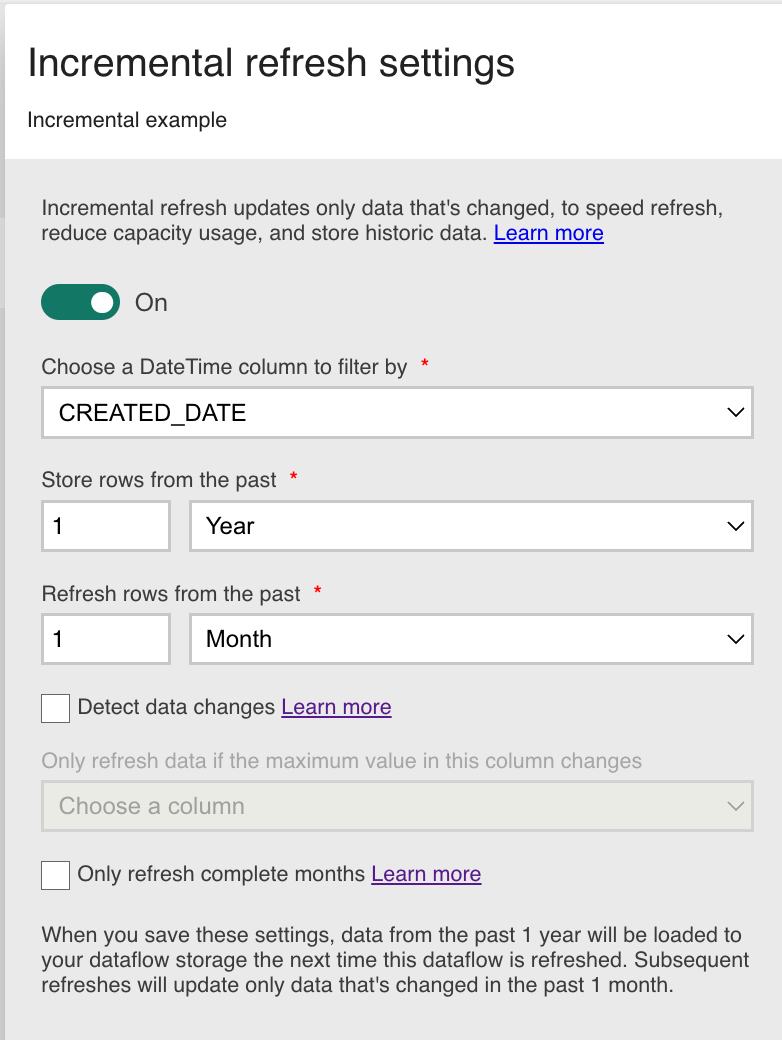
Task: Turn off the incremental refresh toggle
Action: [80, 302]
